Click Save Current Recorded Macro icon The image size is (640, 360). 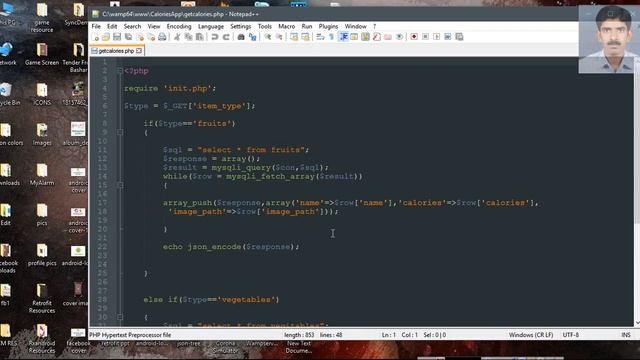[459, 37]
